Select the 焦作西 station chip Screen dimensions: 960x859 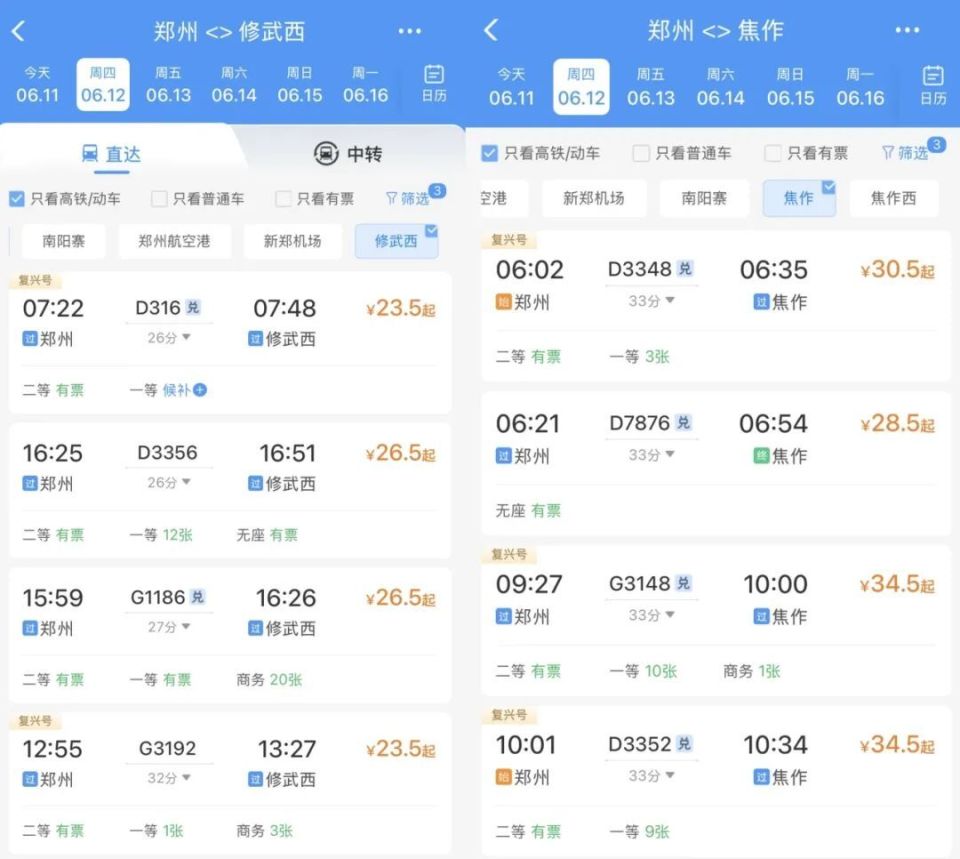[894, 198]
